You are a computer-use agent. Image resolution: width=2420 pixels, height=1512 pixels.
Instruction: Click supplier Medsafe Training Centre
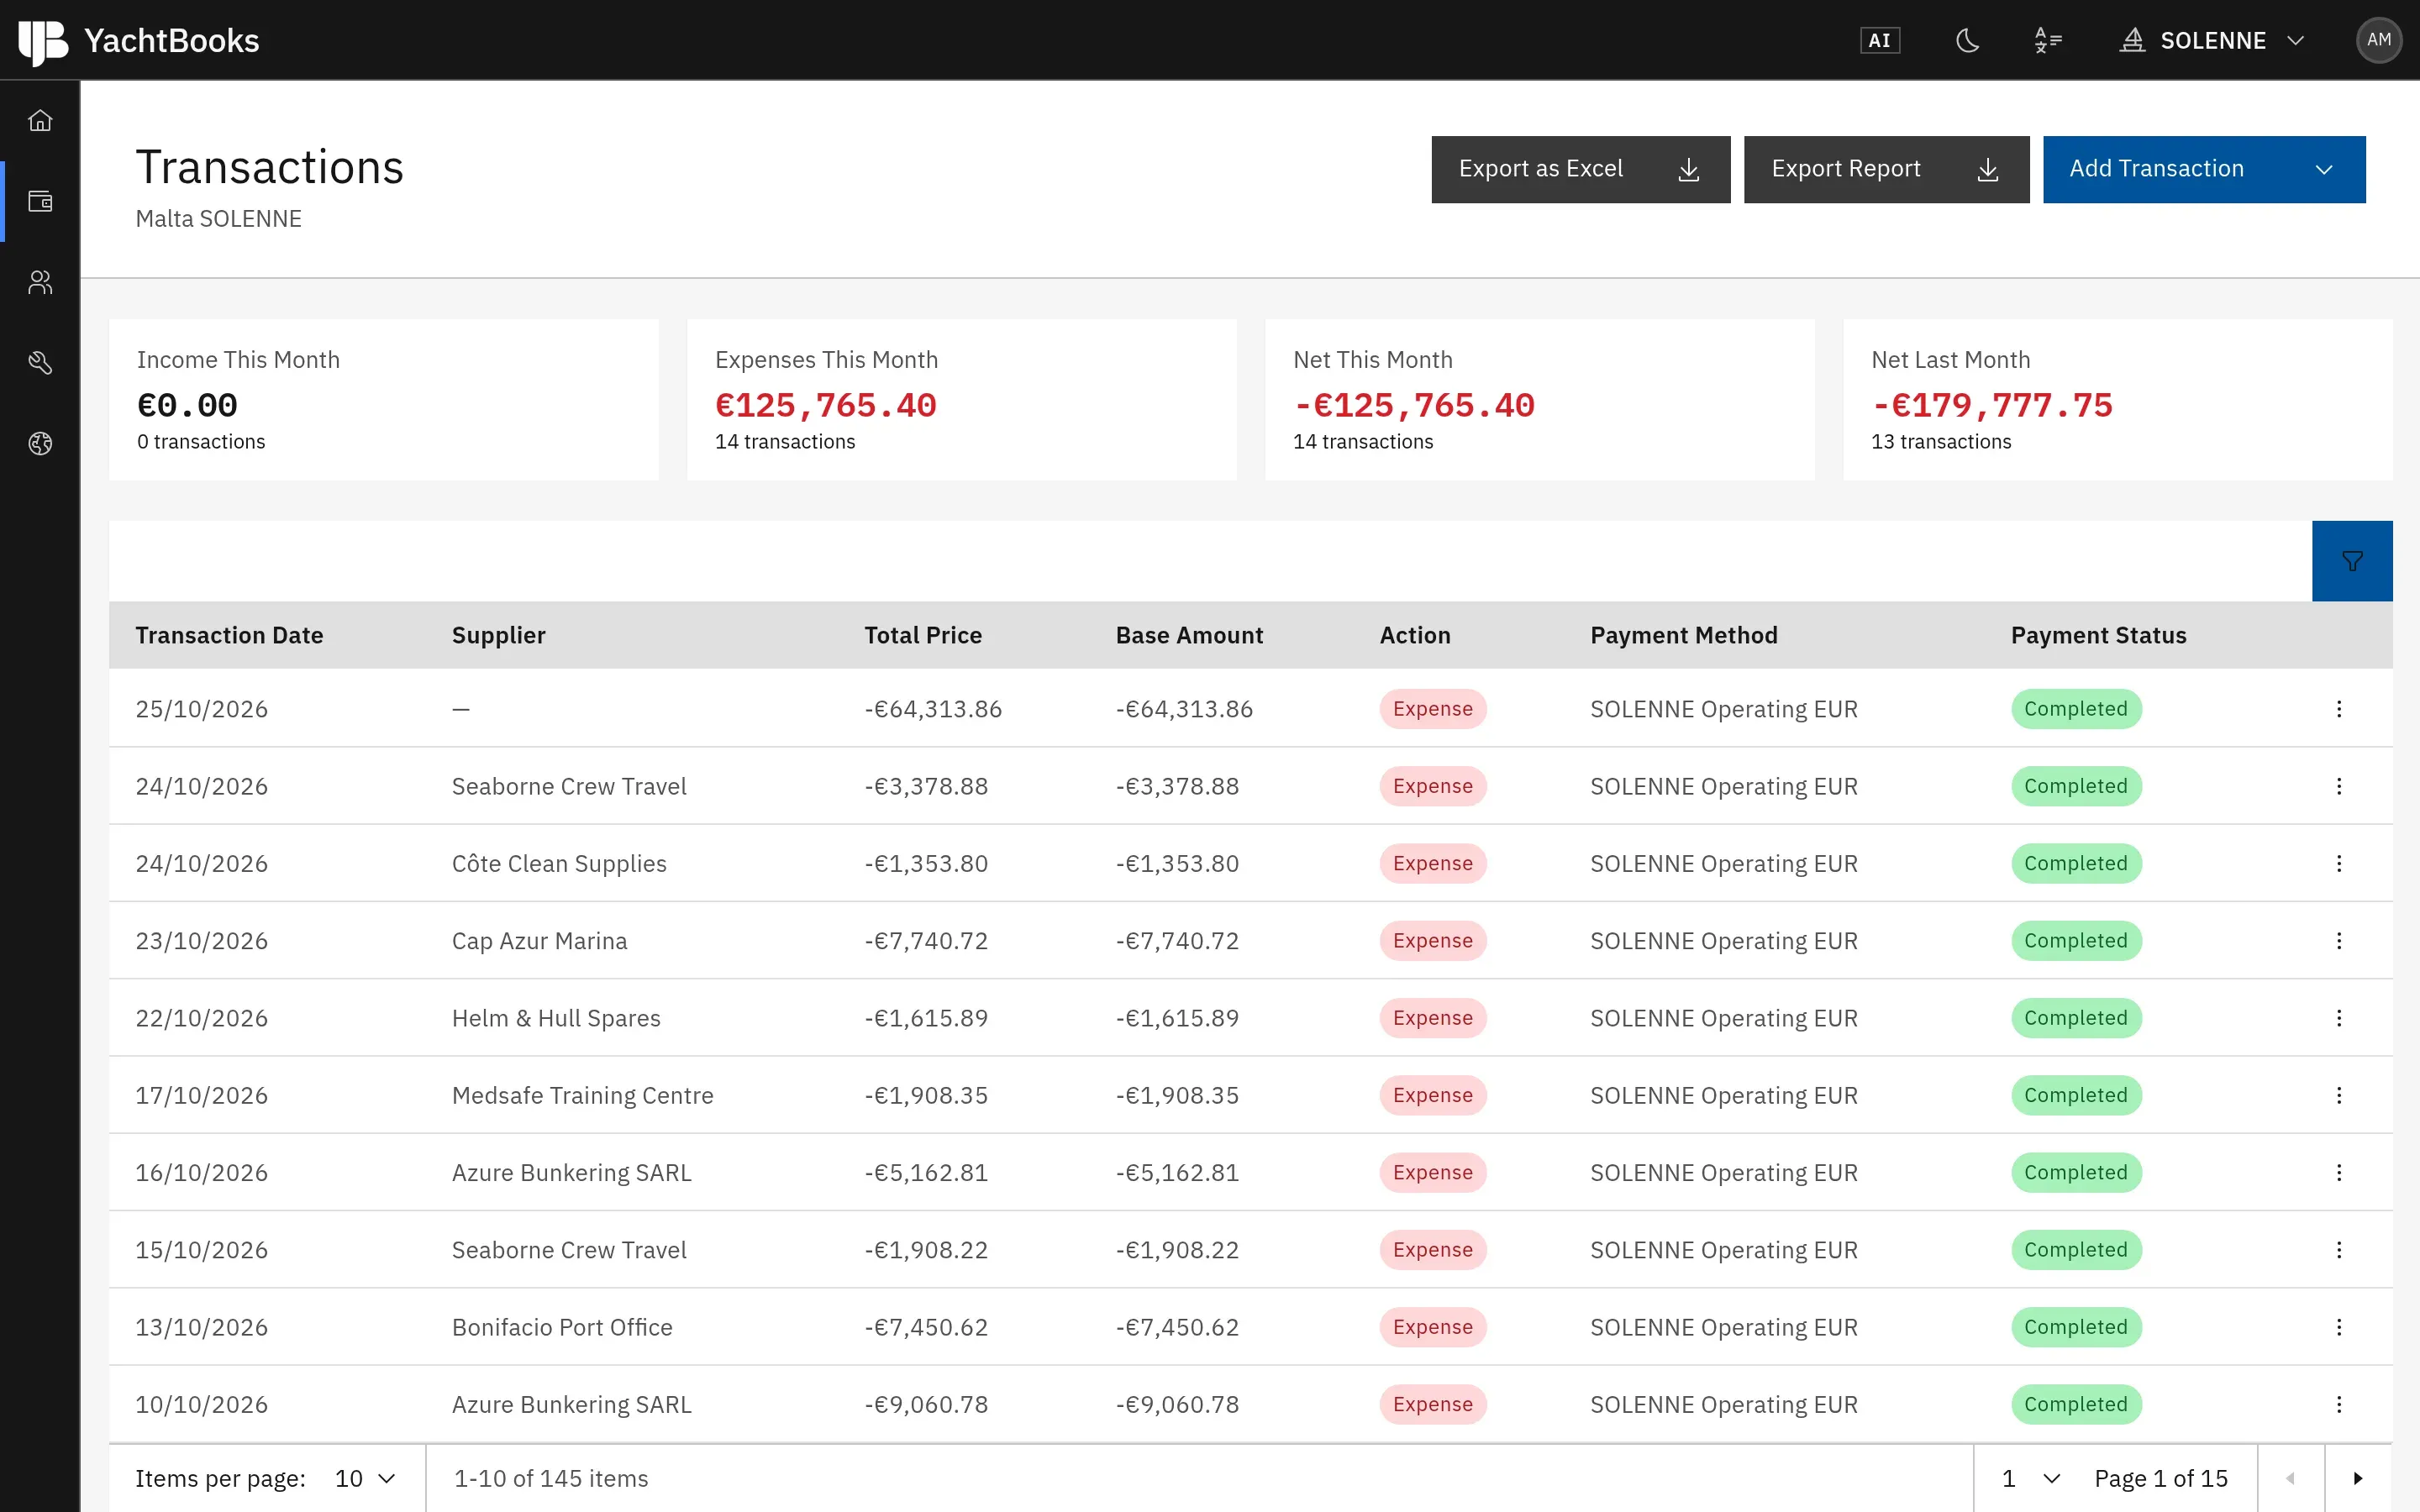coord(582,1095)
